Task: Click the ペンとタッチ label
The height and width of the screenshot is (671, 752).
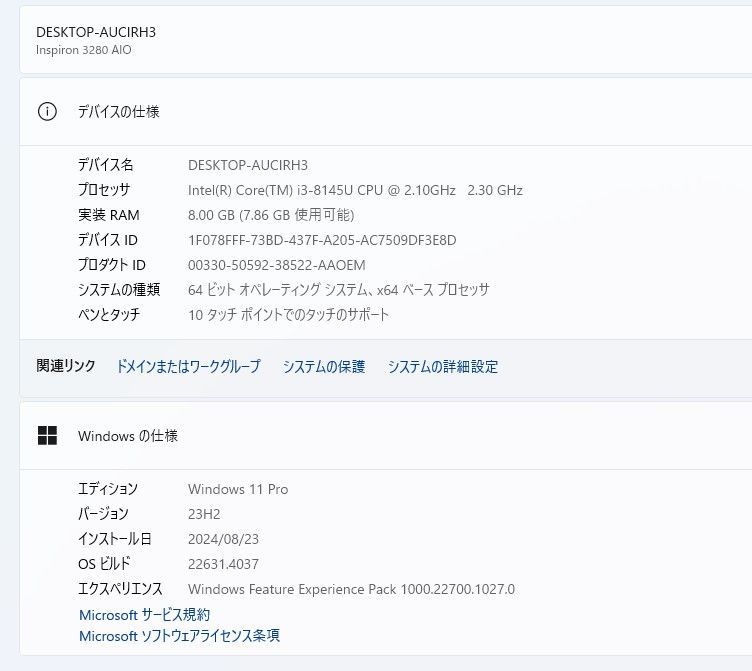Action: 109,315
